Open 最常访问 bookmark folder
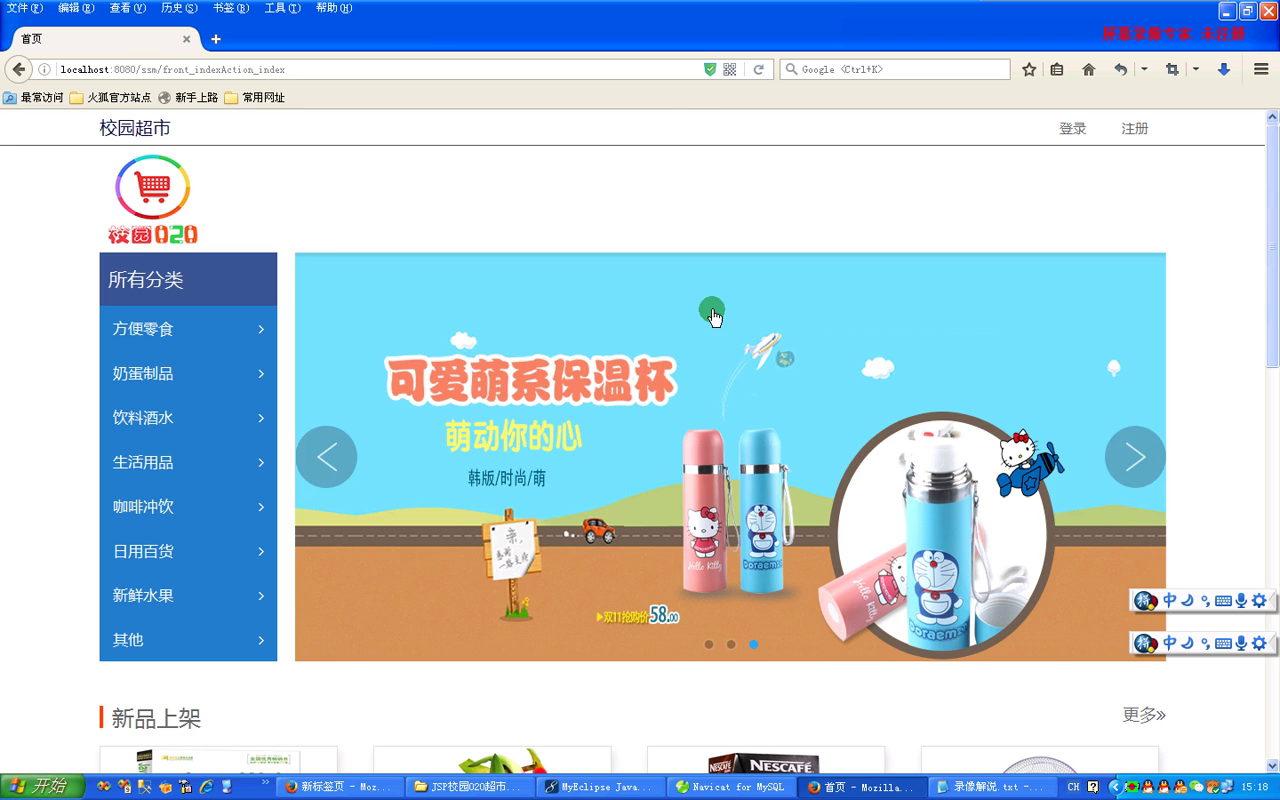This screenshot has width=1280, height=800. [33, 98]
